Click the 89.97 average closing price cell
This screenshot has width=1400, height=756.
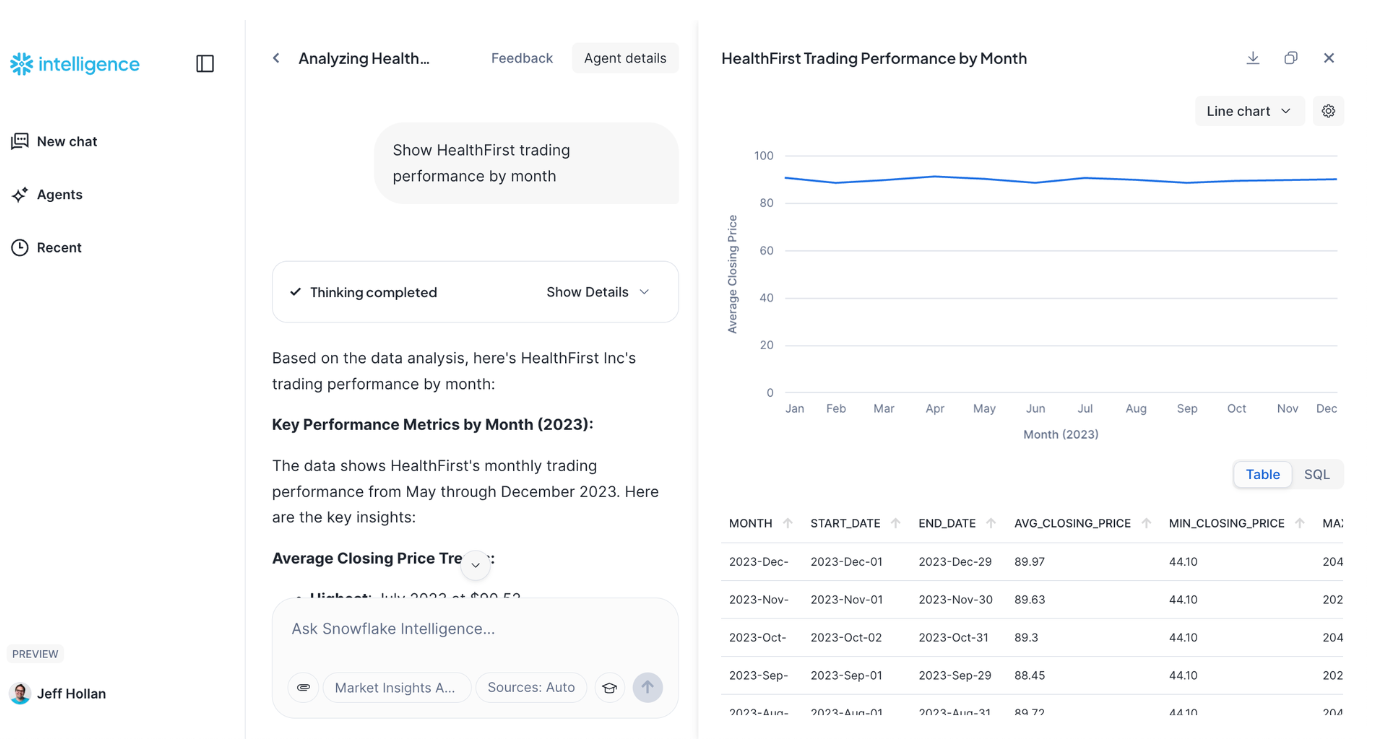click(x=1030, y=562)
